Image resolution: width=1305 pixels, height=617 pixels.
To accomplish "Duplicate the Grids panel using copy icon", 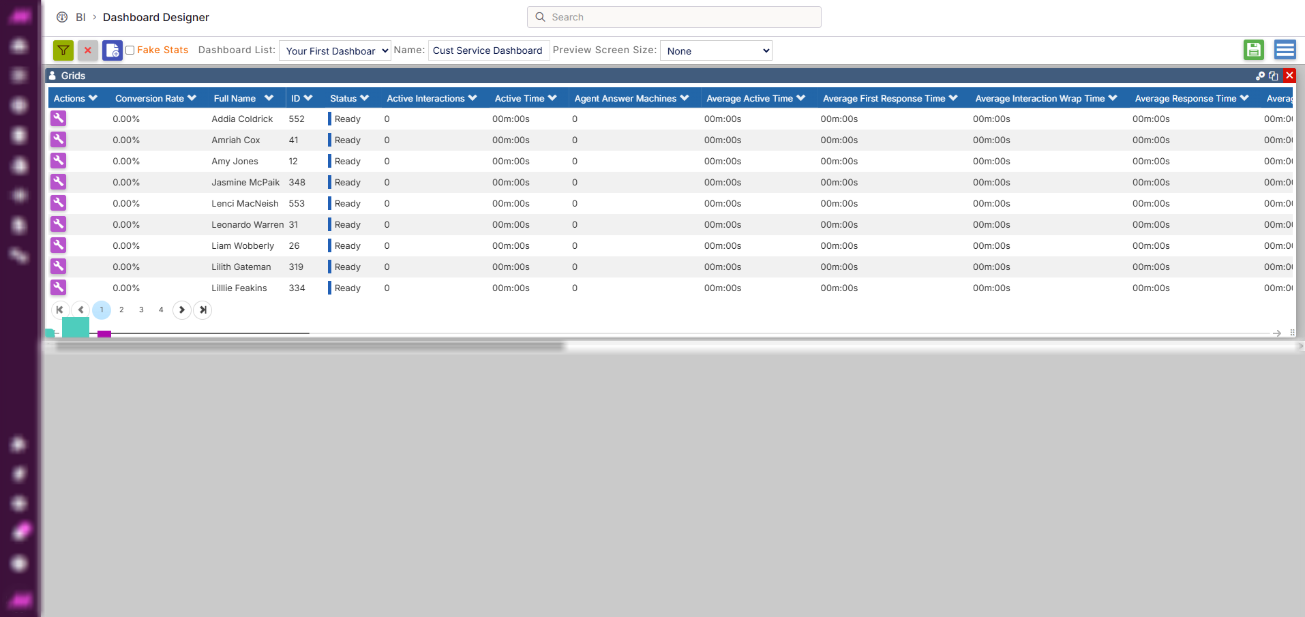I will [x=1274, y=76].
